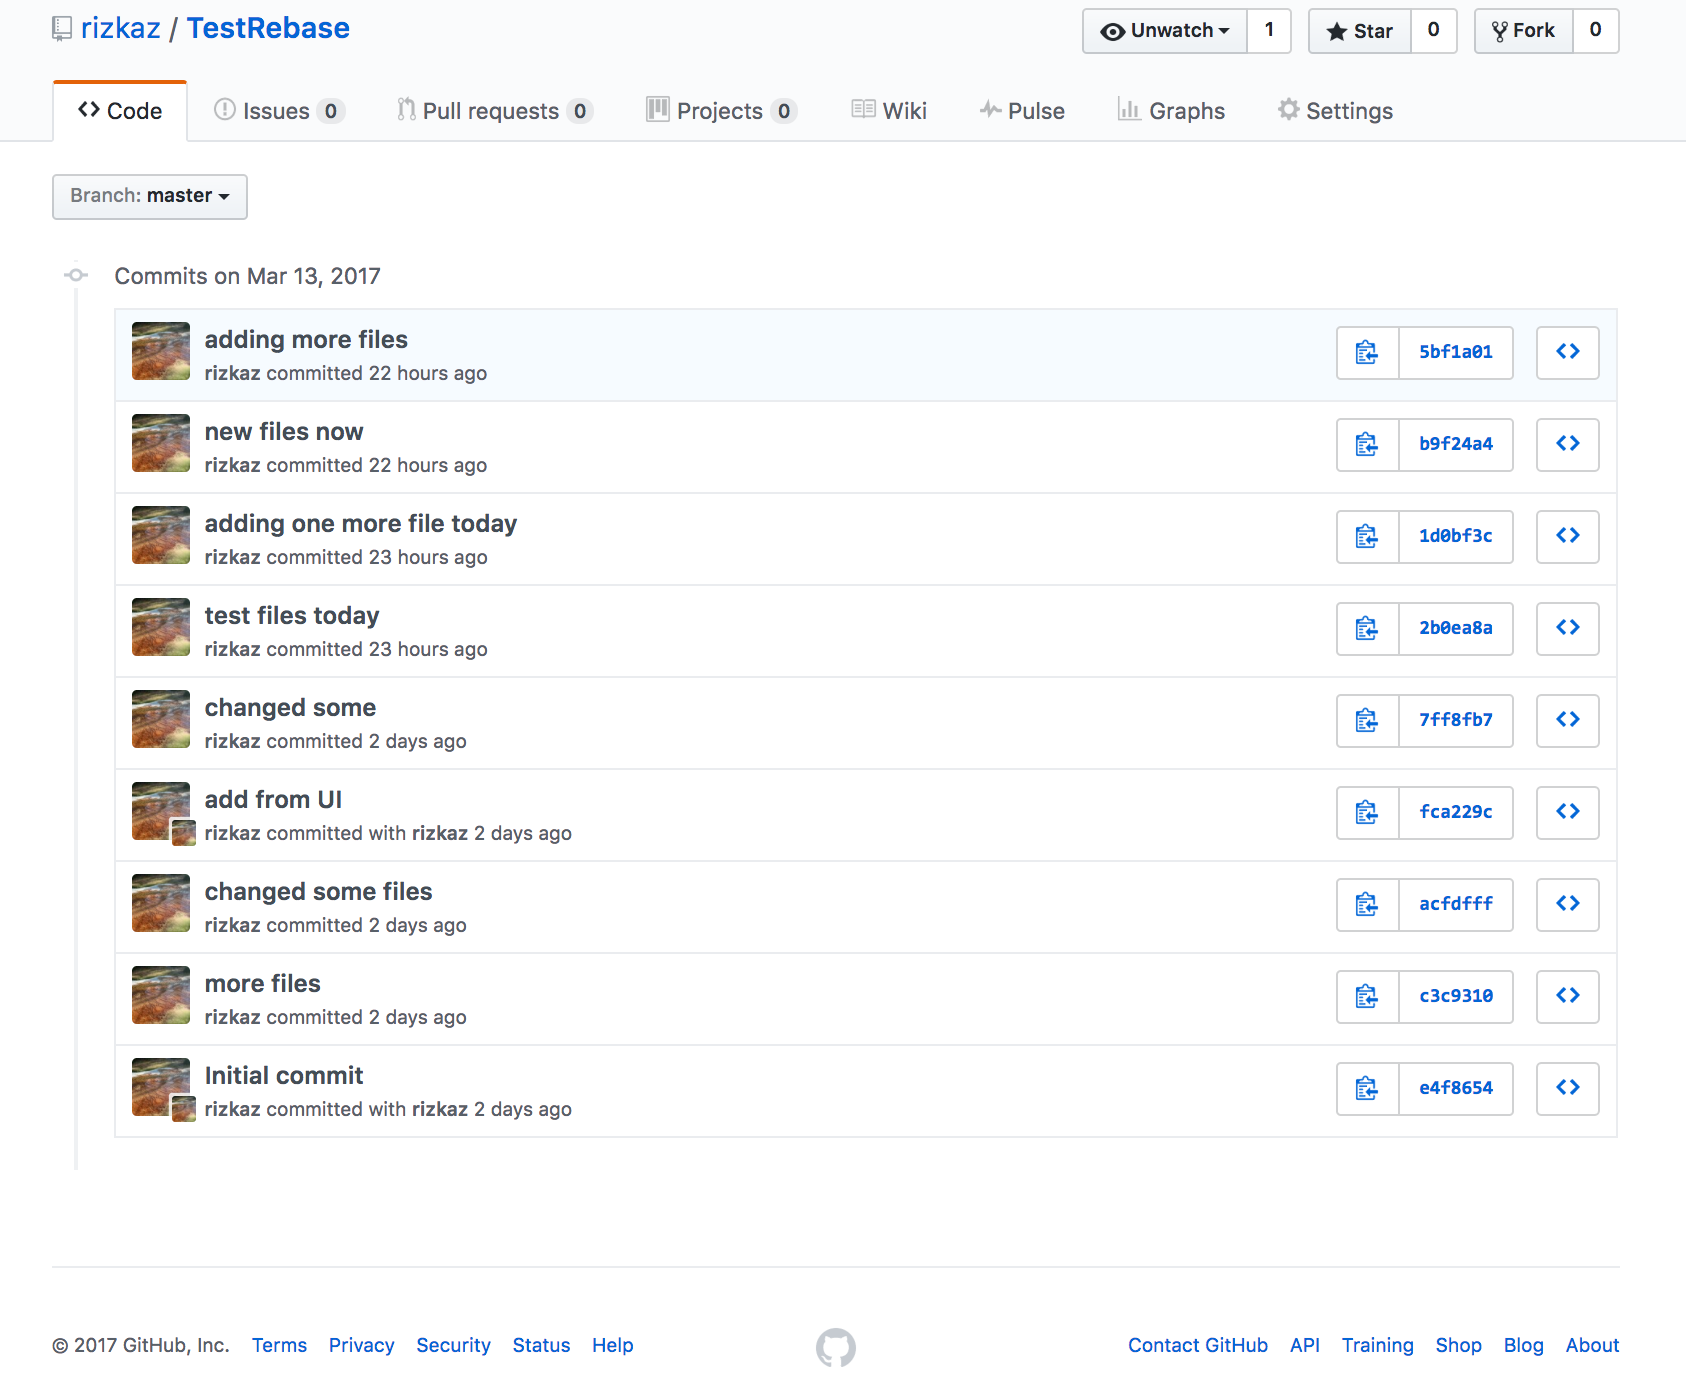Fork the TestRebase repository
Screen dimensions: 1686x1384
(x=1524, y=31)
